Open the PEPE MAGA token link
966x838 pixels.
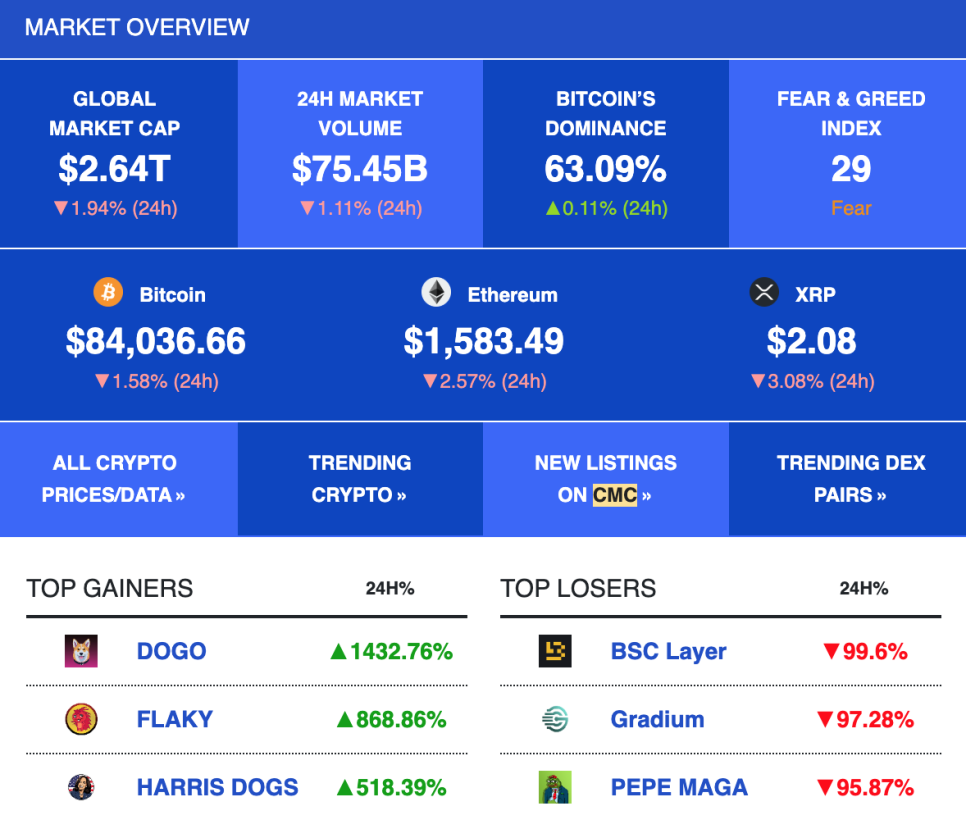(x=679, y=787)
